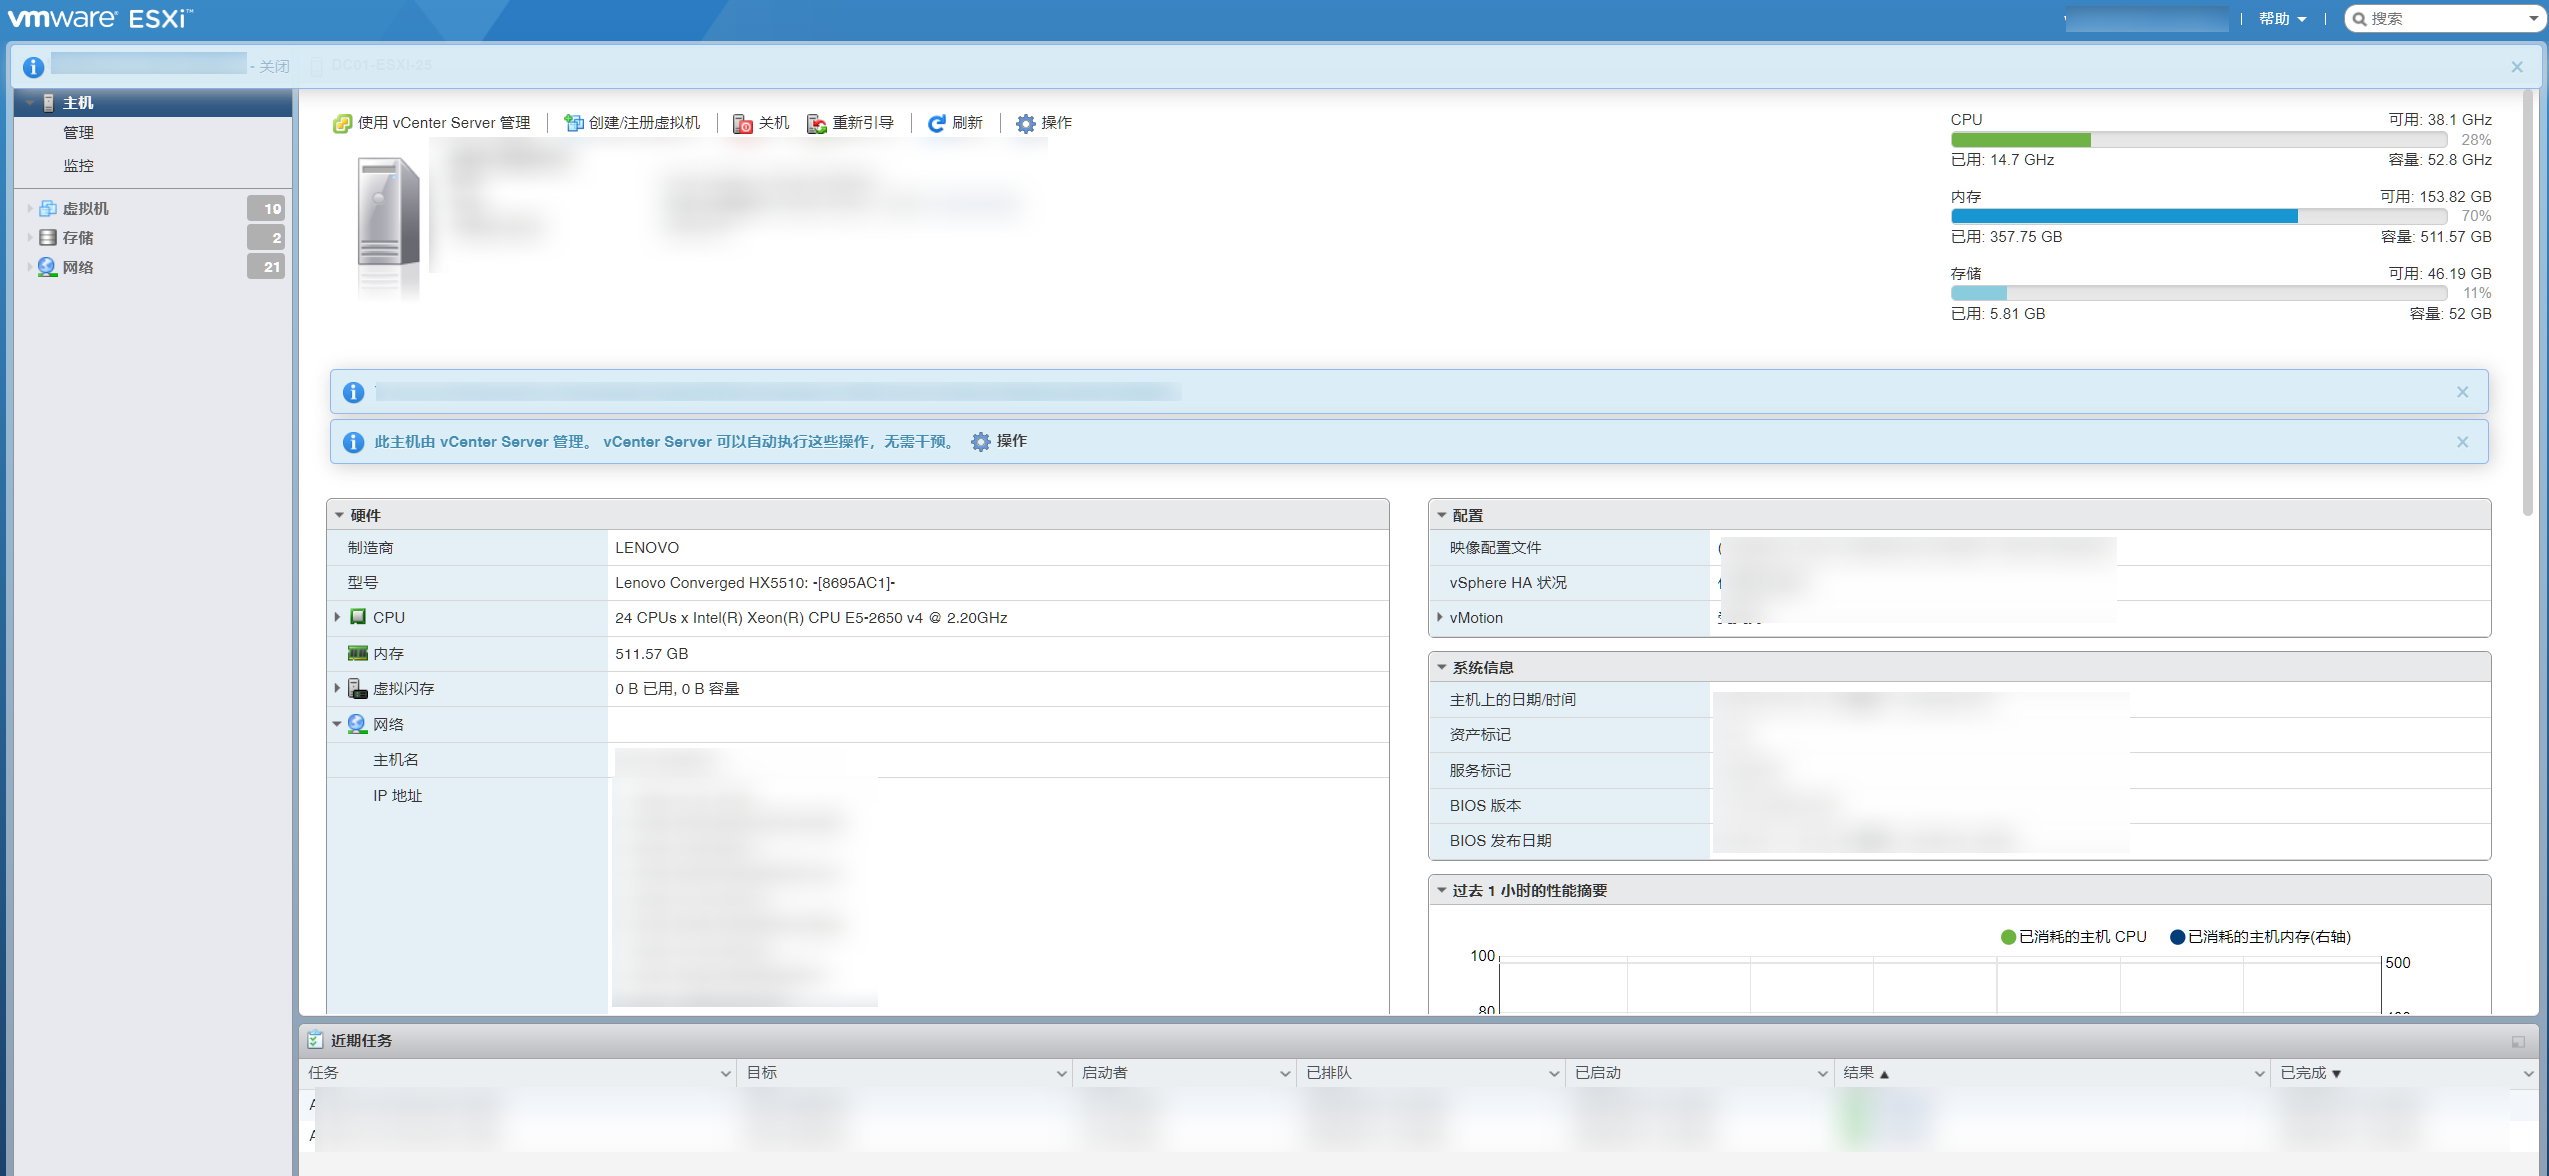The image size is (2549, 1176).
Task: Select 管理 under 主机
Action: tap(78, 133)
